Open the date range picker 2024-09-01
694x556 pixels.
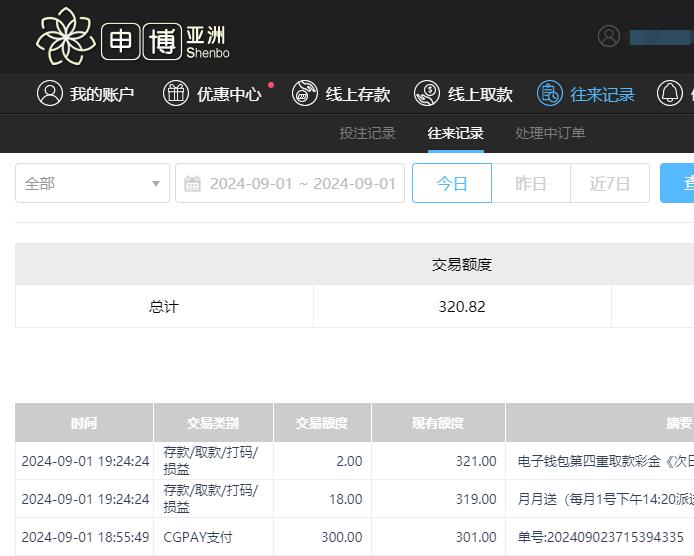pos(302,184)
